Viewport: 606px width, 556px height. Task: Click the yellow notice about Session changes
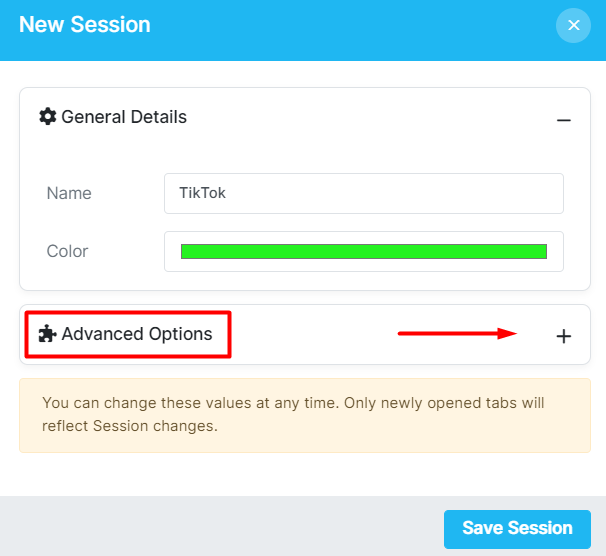(305, 415)
